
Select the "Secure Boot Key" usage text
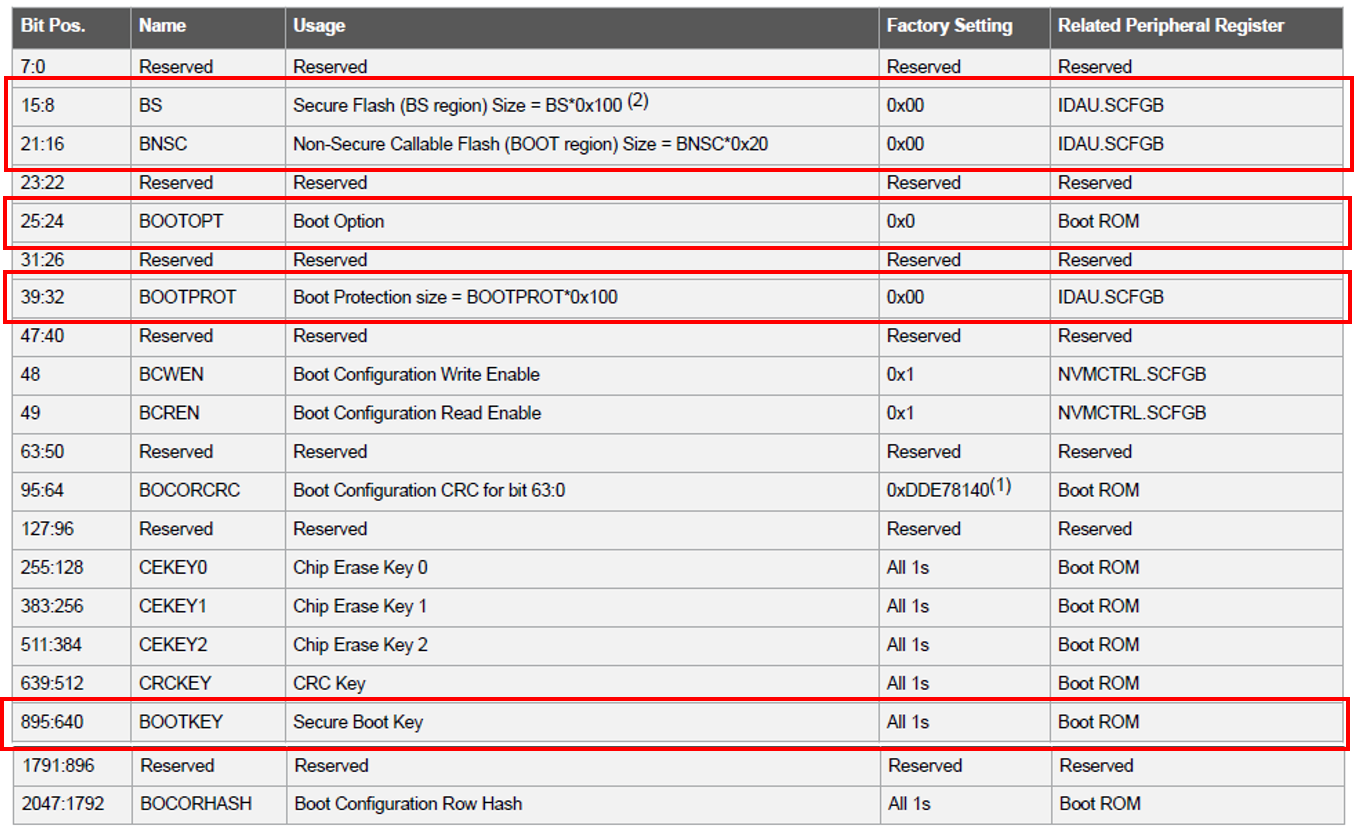(358, 722)
